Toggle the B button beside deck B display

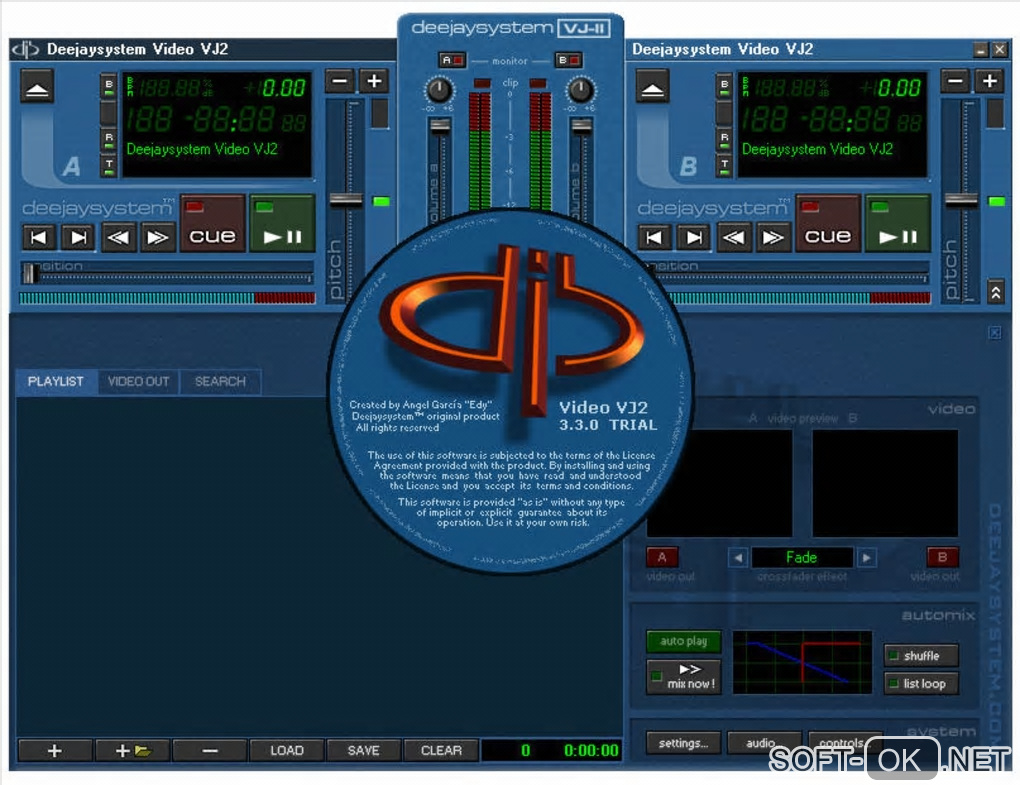(x=724, y=86)
